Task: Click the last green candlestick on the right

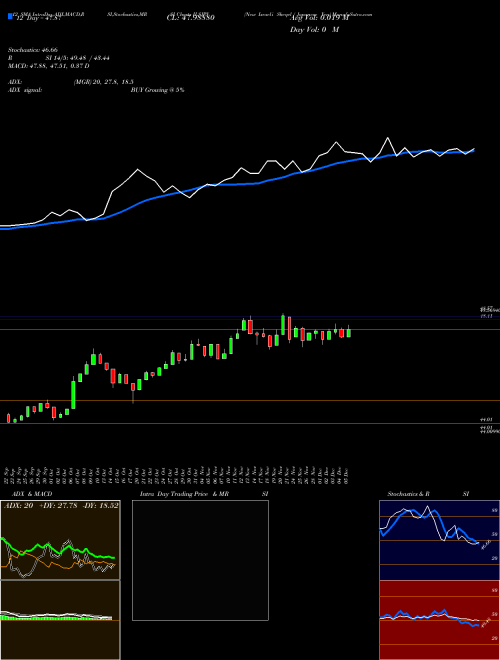Action: (x=348, y=333)
